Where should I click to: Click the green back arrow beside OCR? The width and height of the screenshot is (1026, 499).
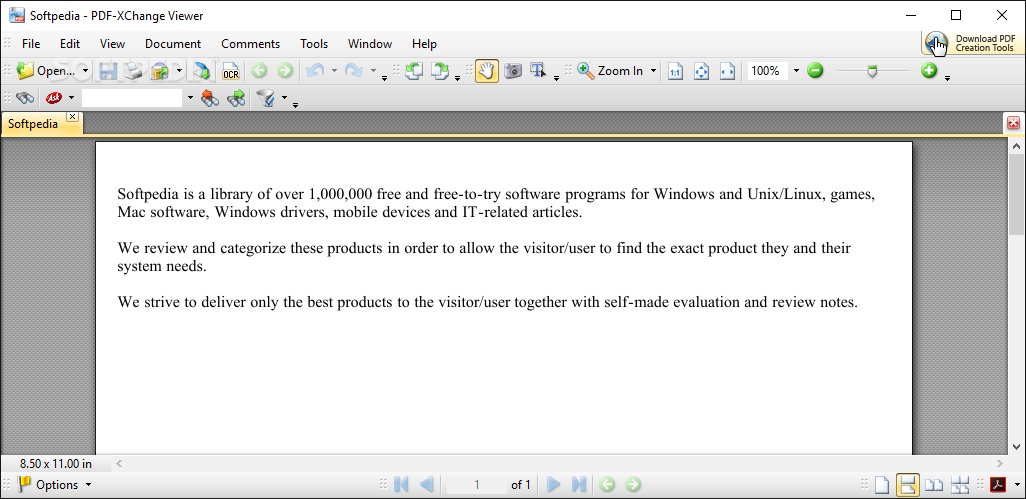point(259,71)
